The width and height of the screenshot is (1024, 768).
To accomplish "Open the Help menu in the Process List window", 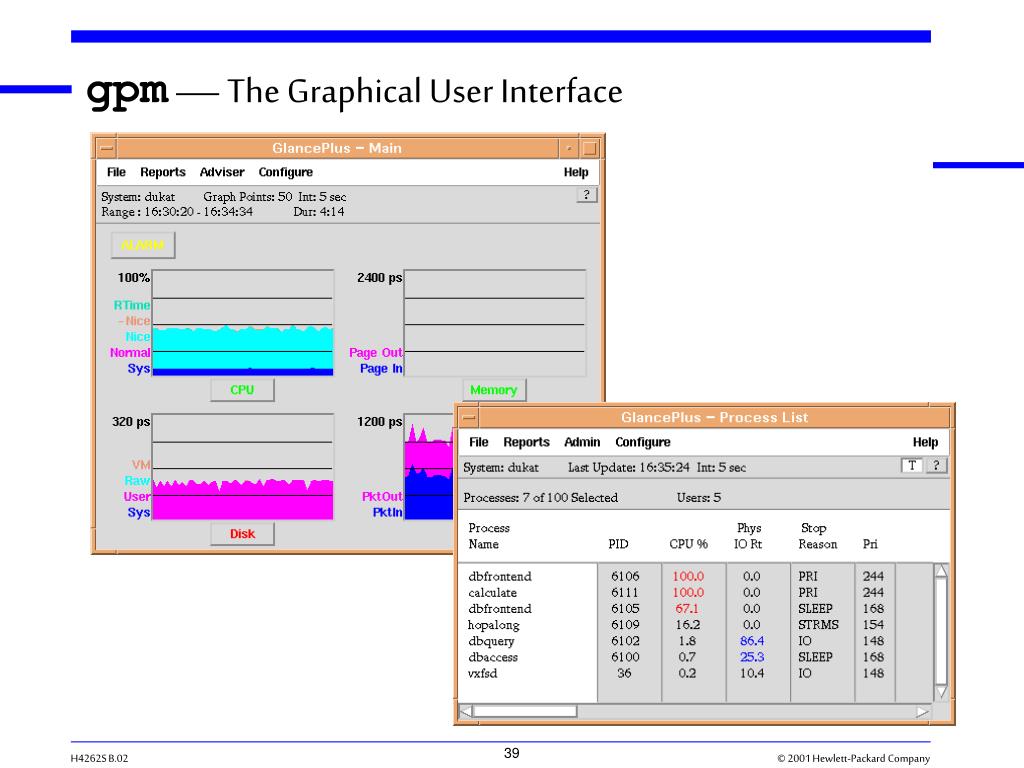I will [x=925, y=442].
